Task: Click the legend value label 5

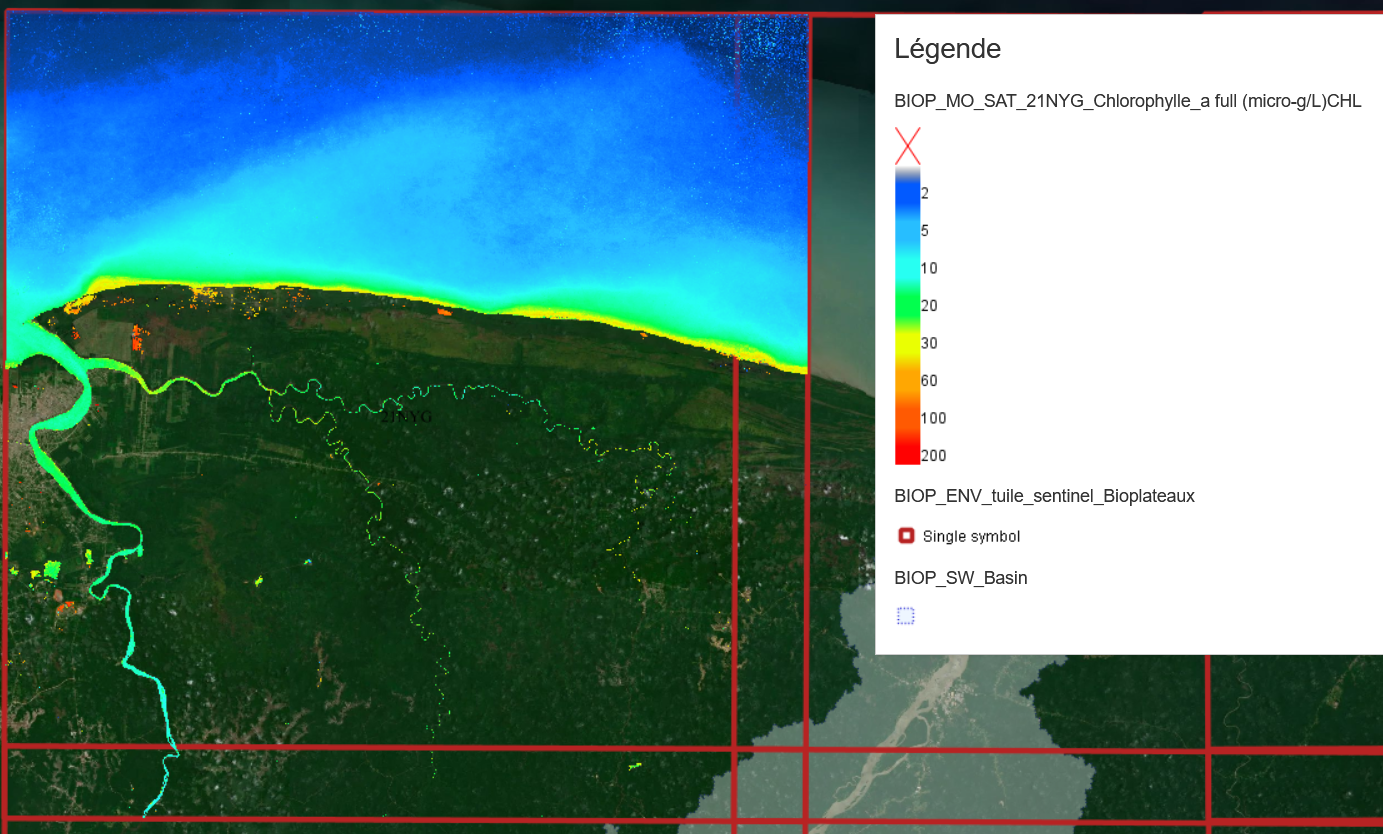Action: point(925,231)
